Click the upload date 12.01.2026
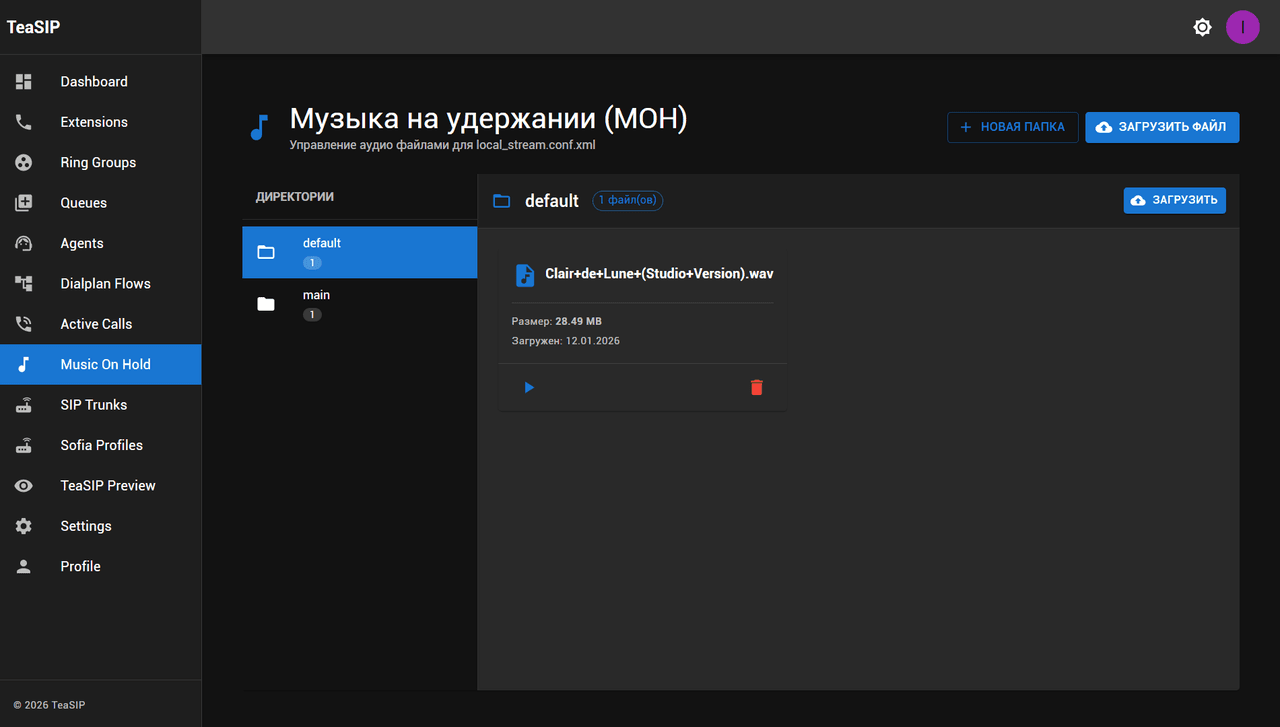The image size is (1280, 727). (x=593, y=341)
